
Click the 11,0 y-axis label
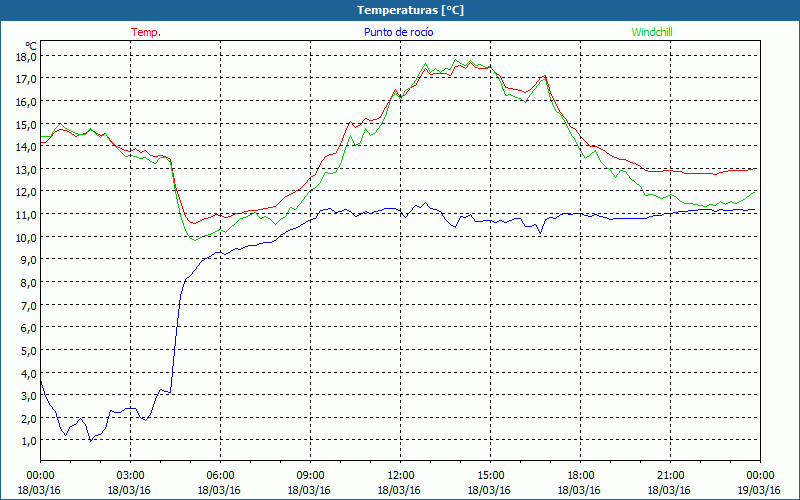point(26,215)
